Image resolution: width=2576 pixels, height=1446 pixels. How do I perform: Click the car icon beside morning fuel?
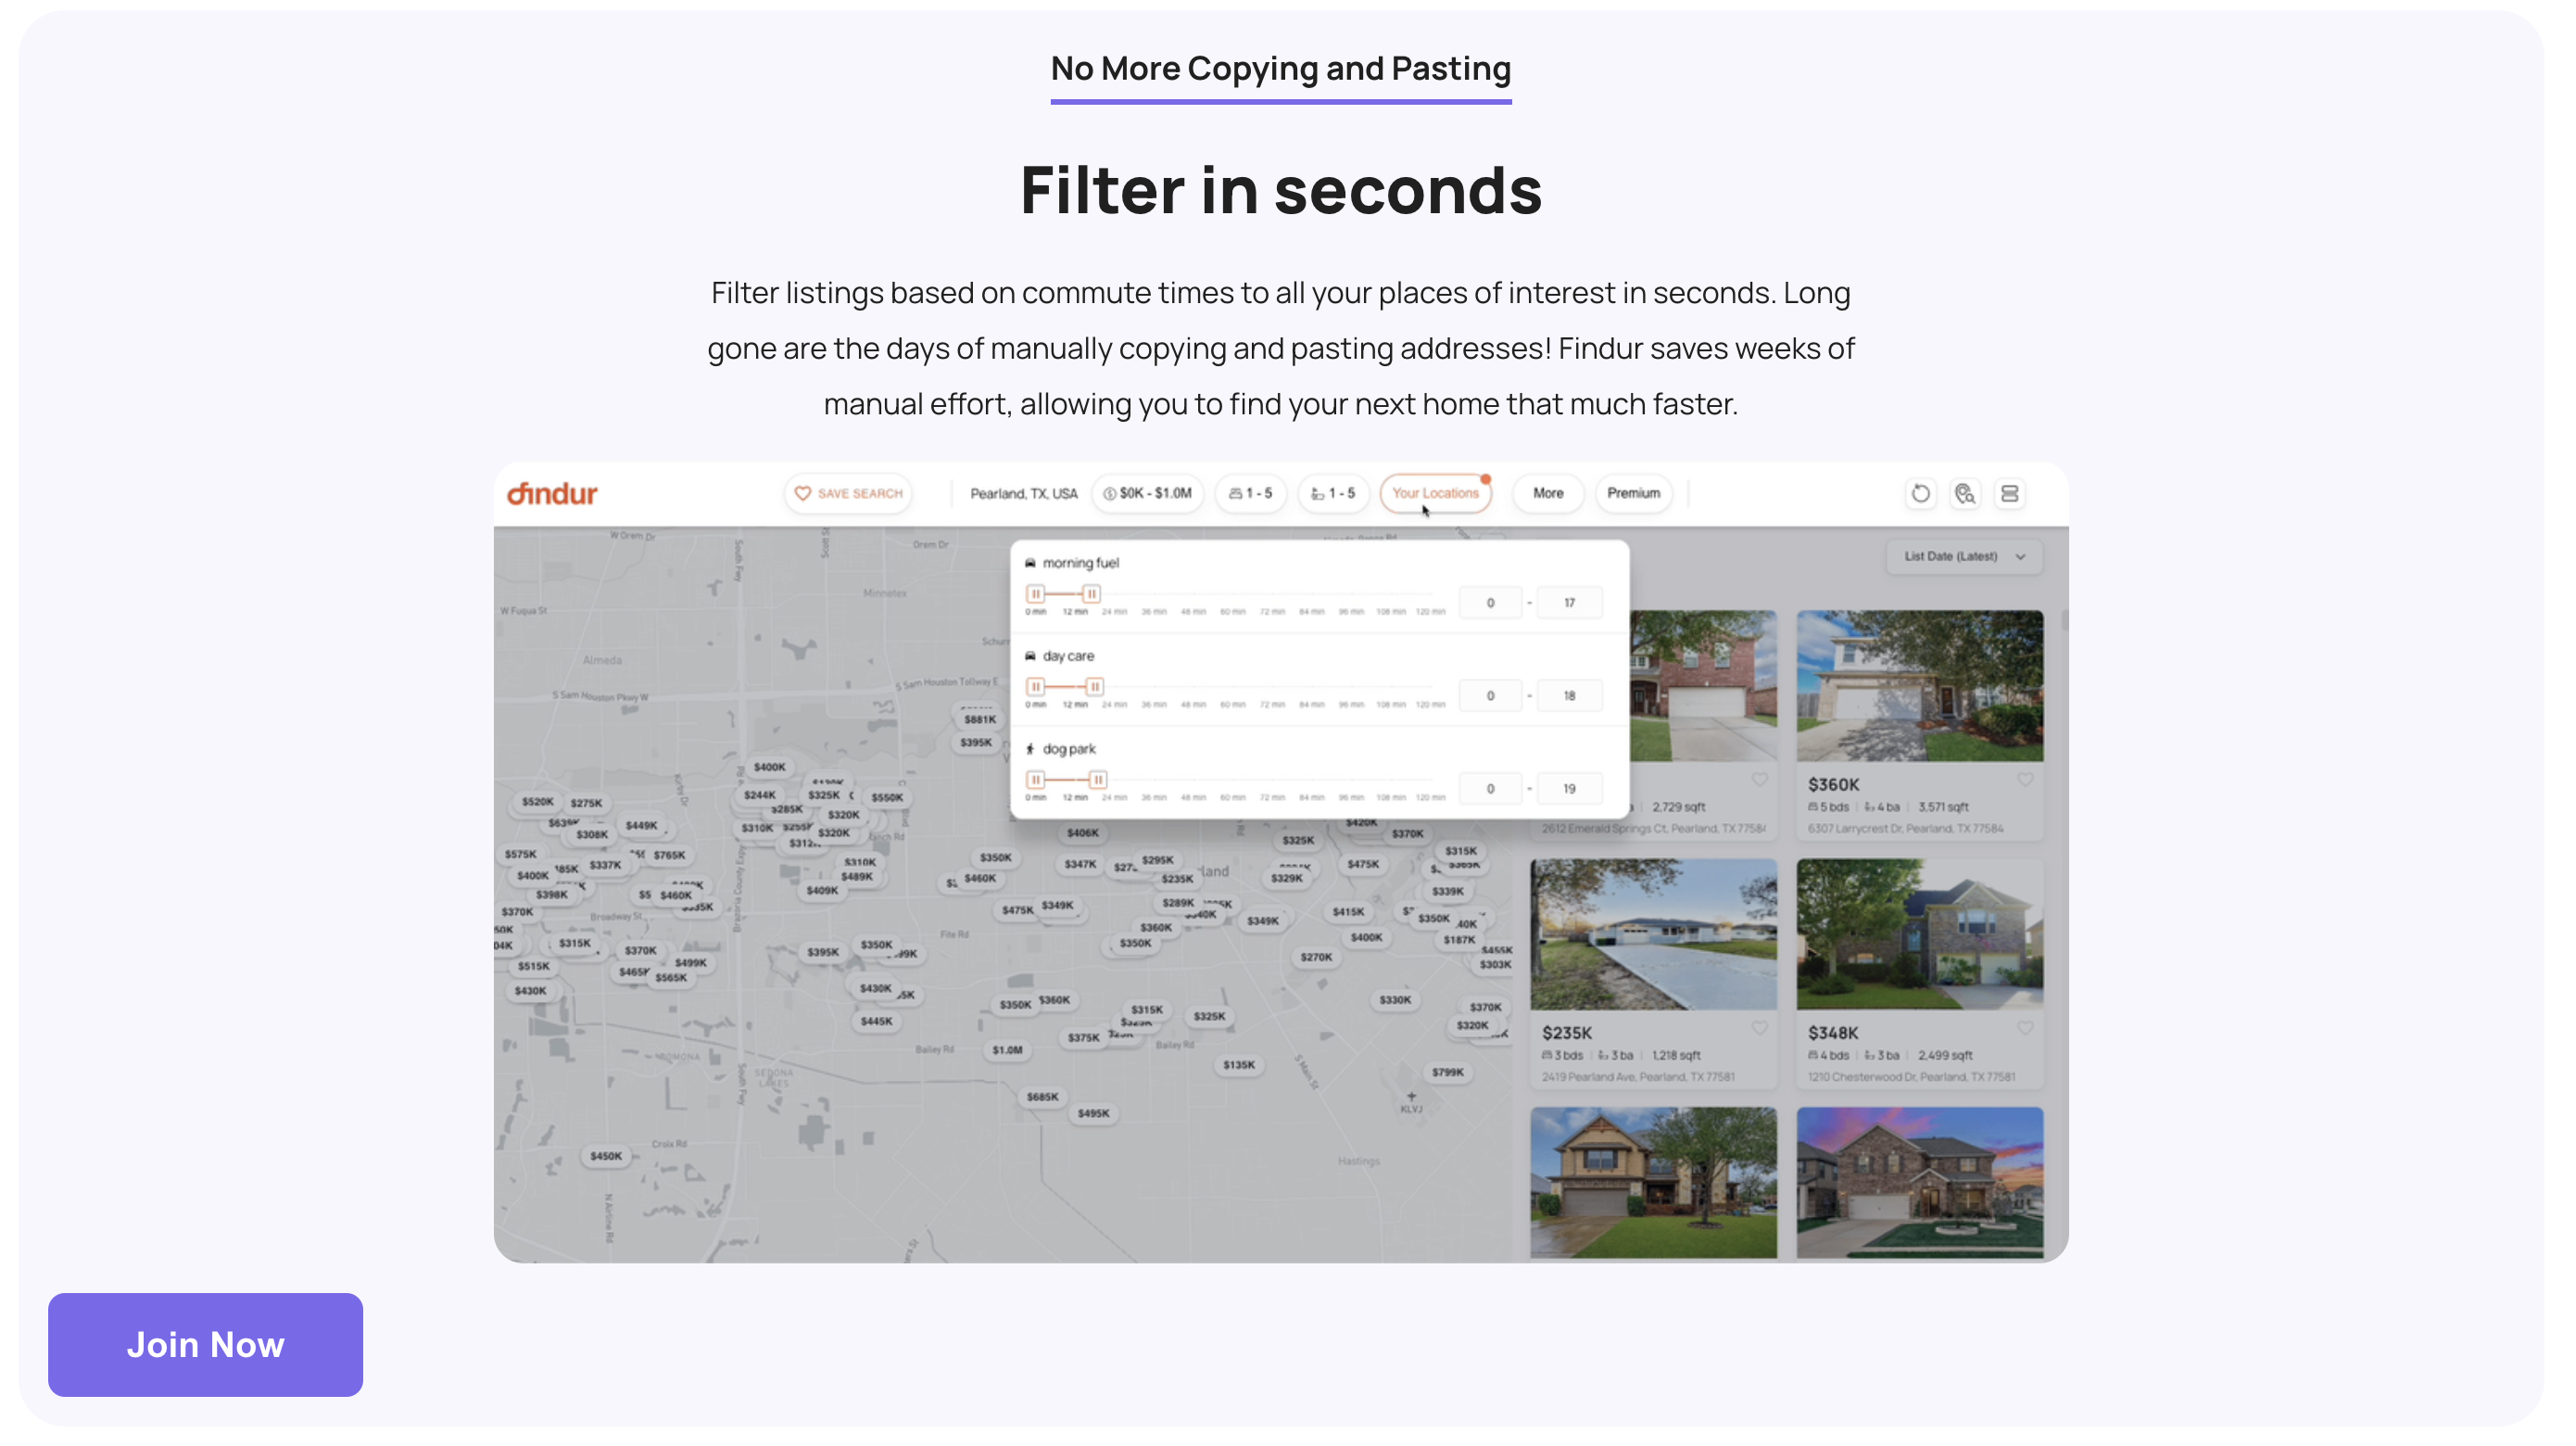tap(1030, 563)
